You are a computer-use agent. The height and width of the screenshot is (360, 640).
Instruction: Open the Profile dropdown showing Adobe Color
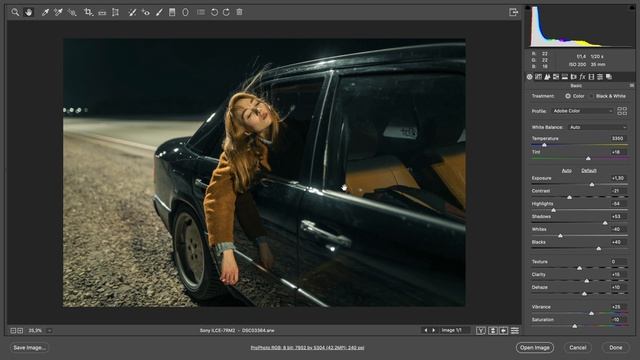click(x=582, y=111)
